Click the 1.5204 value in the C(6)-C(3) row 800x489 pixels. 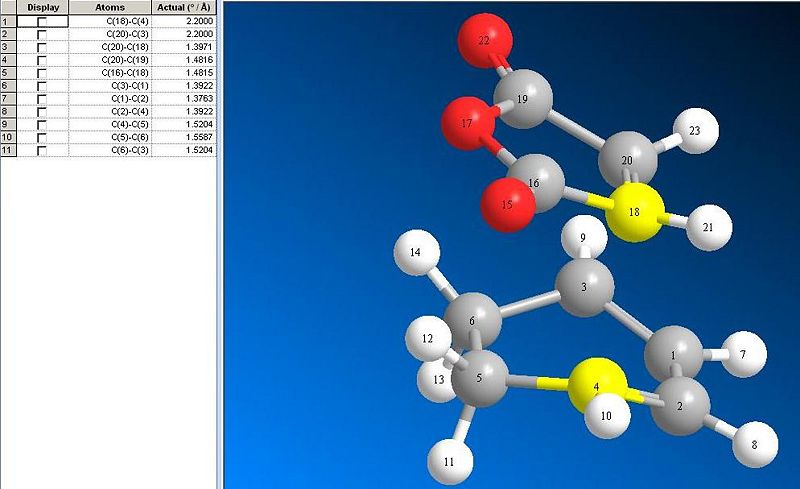[199, 150]
